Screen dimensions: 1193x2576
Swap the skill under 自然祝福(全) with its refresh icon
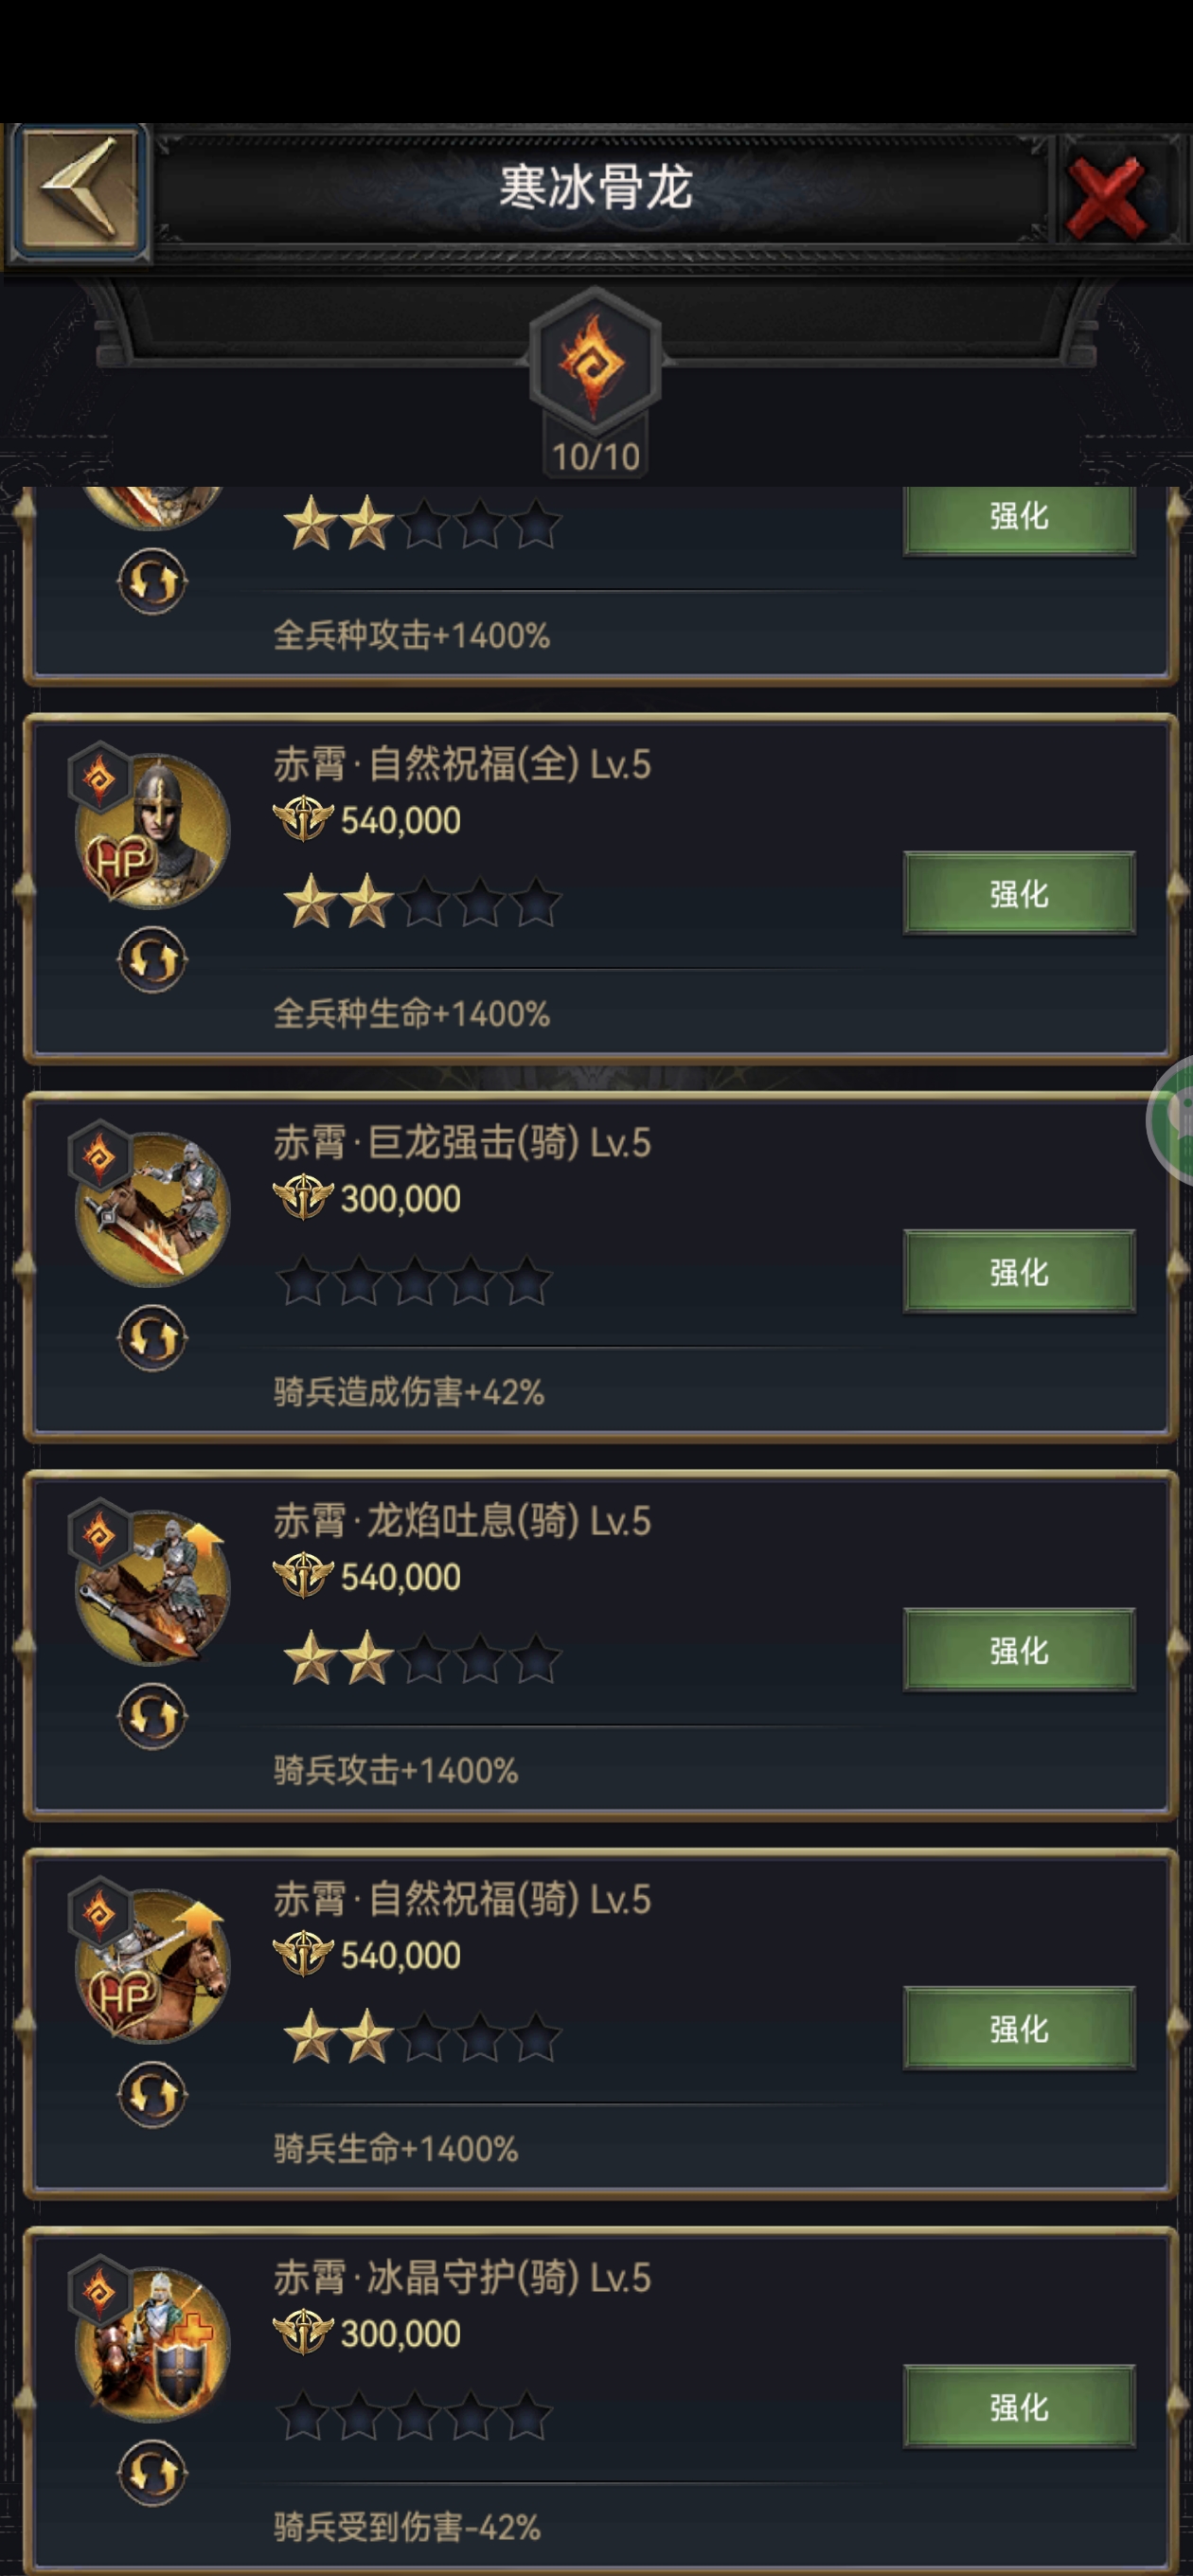(x=152, y=960)
